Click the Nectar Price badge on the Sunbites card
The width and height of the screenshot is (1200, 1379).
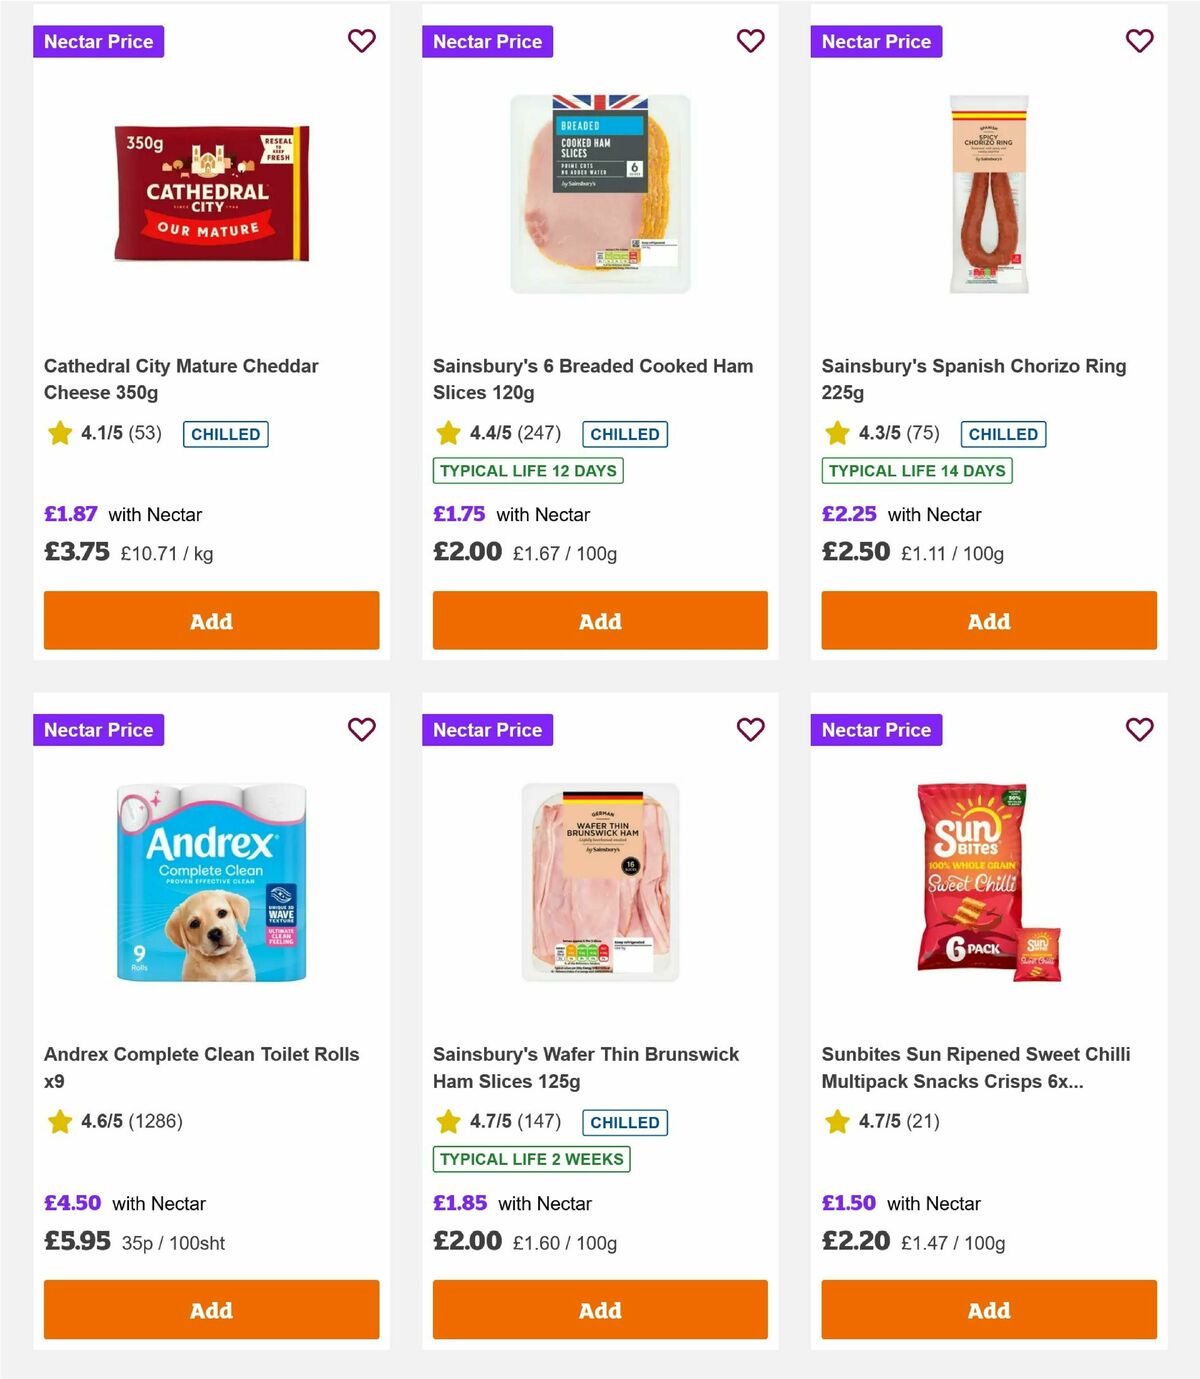[x=876, y=730]
